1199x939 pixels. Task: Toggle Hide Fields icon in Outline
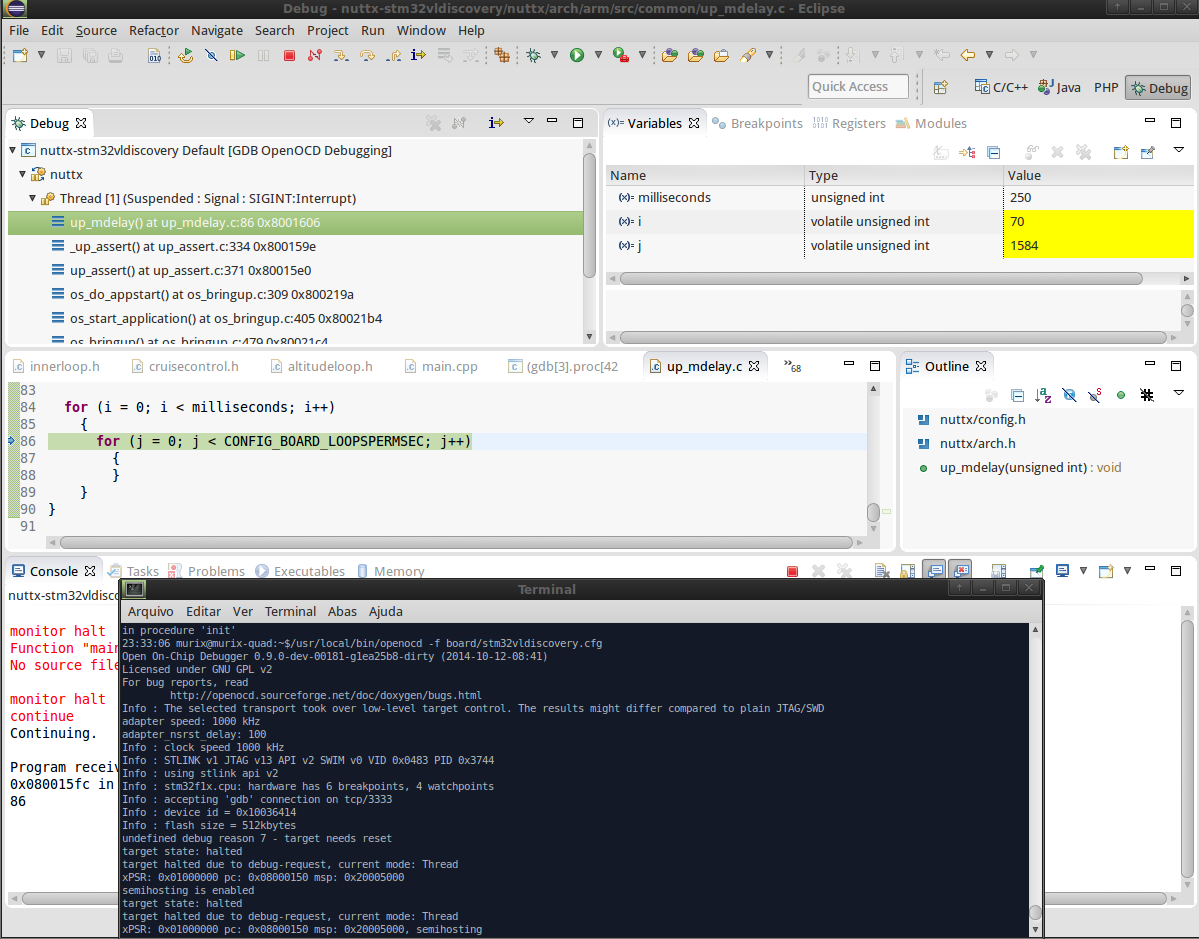click(1069, 395)
